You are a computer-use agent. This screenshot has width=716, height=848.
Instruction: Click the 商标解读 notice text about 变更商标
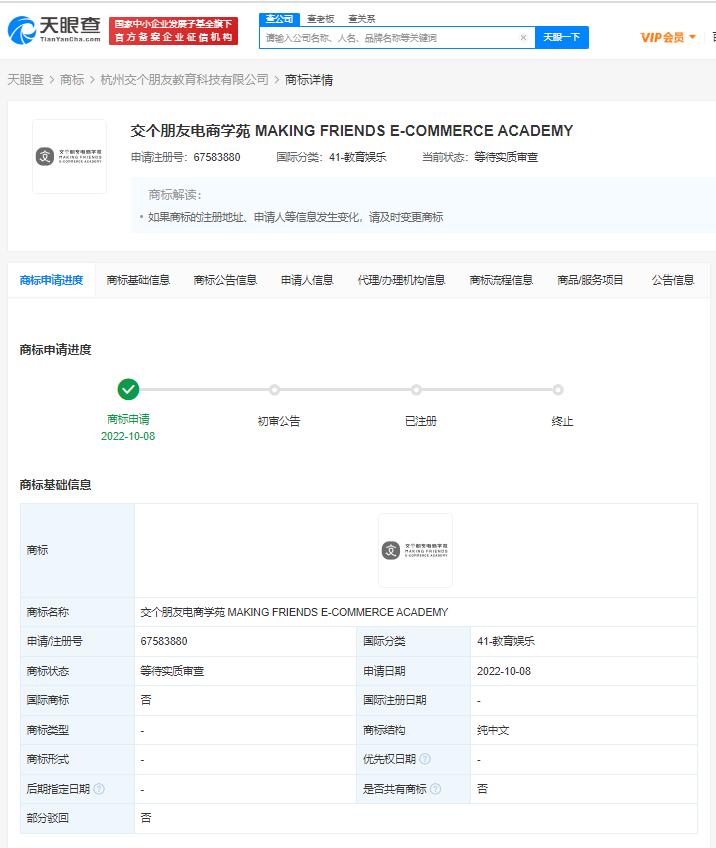pyautogui.click(x=295, y=217)
